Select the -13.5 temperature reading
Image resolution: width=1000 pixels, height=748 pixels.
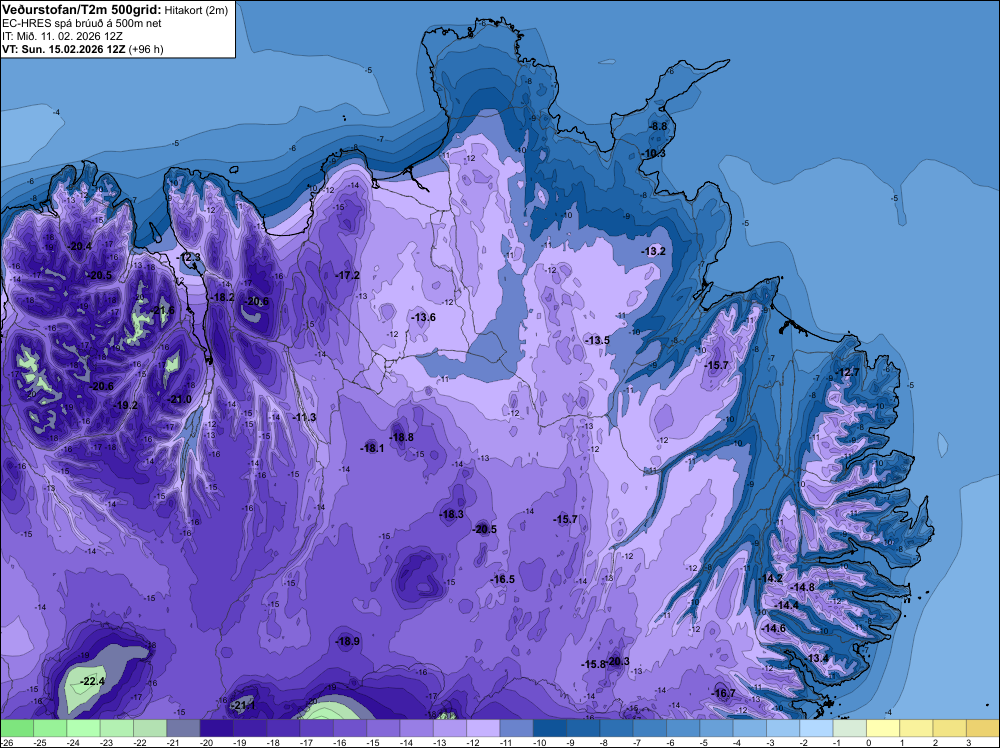pyautogui.click(x=598, y=341)
